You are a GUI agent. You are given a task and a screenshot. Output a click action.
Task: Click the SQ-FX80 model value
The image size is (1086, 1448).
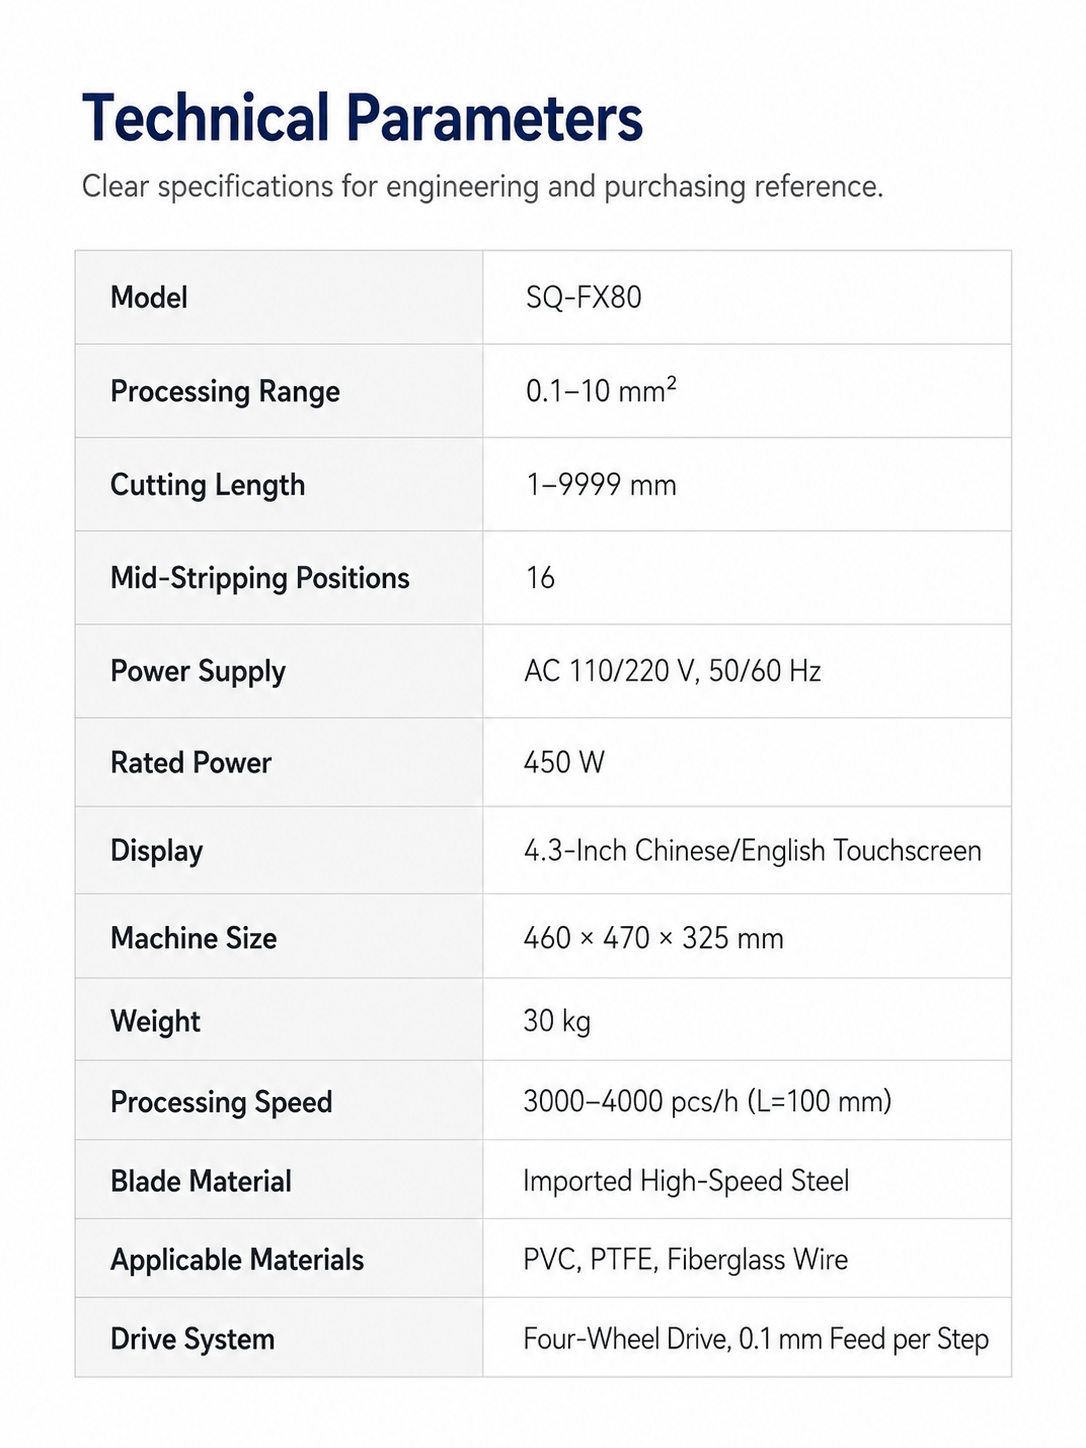coord(584,297)
